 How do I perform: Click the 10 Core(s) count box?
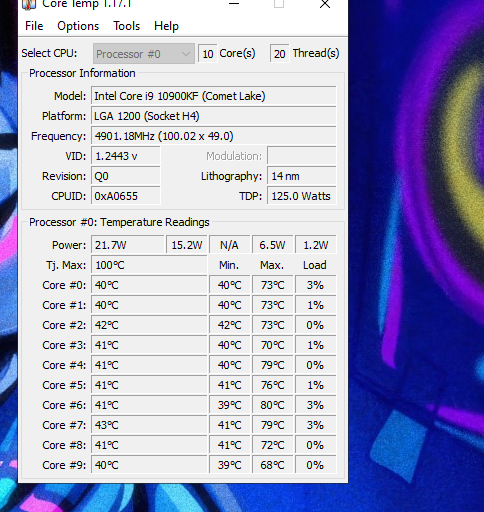208,54
